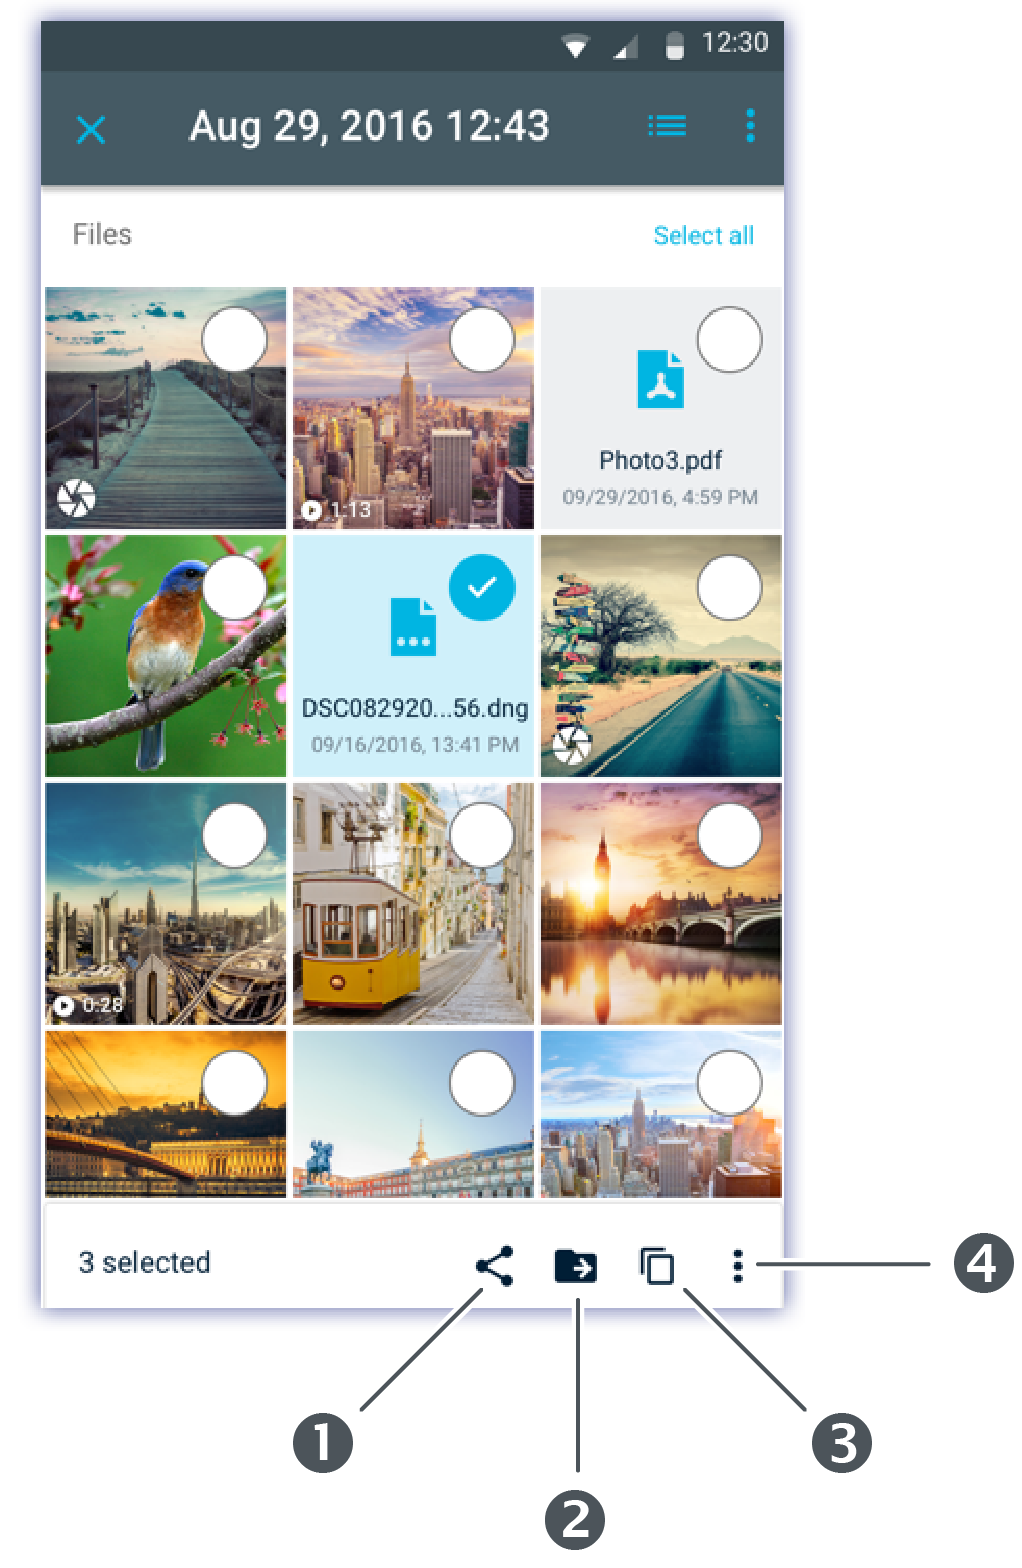1022x1568 pixels.
Task: Select the yellow tram photo checkbox
Action: coord(482,835)
